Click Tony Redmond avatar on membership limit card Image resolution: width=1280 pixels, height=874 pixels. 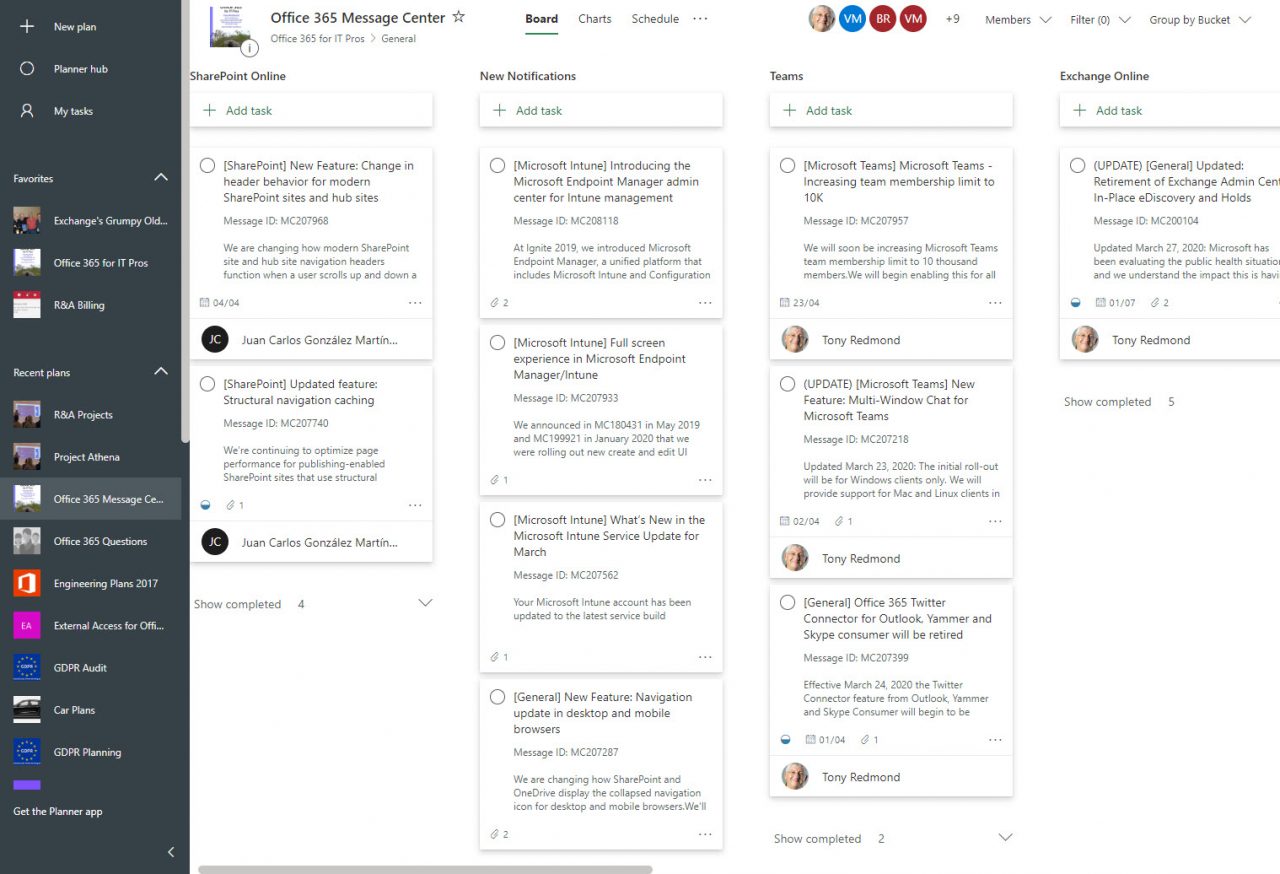(x=795, y=339)
